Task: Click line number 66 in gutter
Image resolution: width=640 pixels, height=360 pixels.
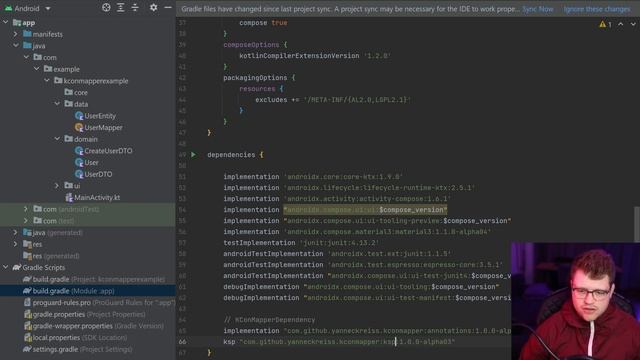Action: [x=182, y=342]
